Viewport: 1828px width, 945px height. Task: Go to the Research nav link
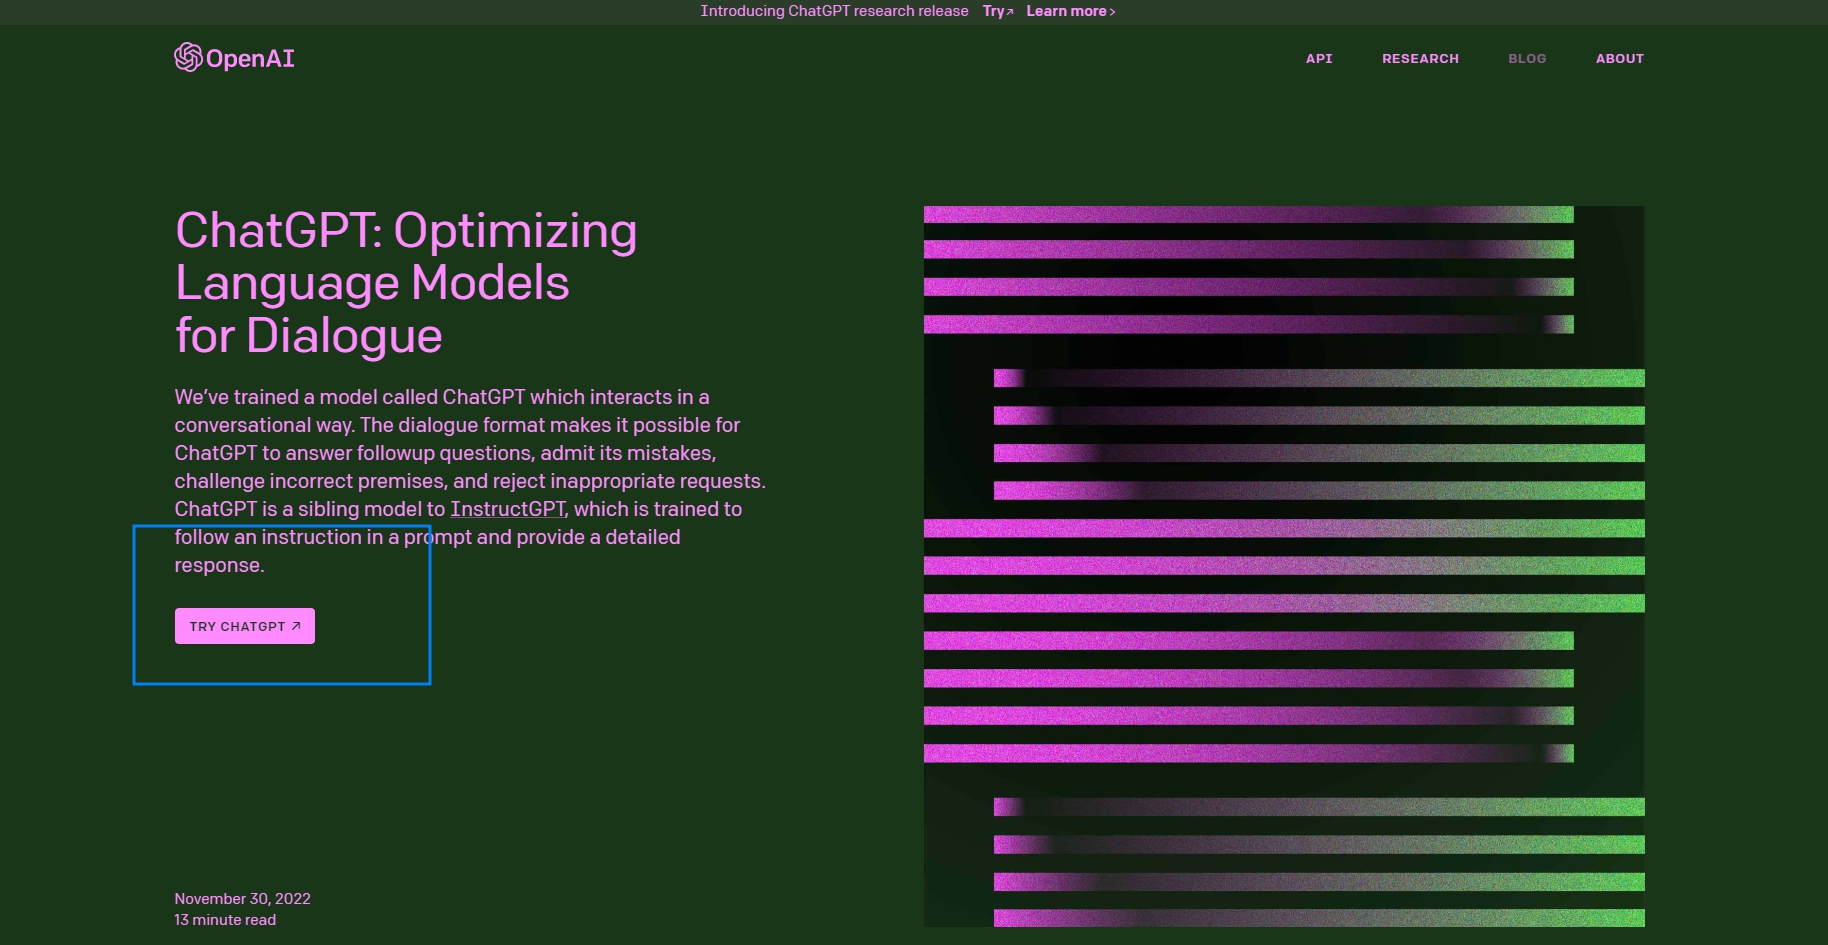[x=1420, y=59]
